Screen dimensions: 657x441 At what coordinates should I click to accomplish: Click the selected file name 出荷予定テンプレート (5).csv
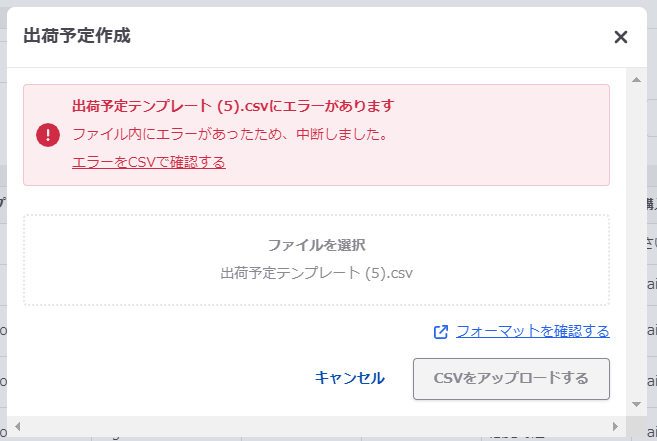click(x=316, y=272)
